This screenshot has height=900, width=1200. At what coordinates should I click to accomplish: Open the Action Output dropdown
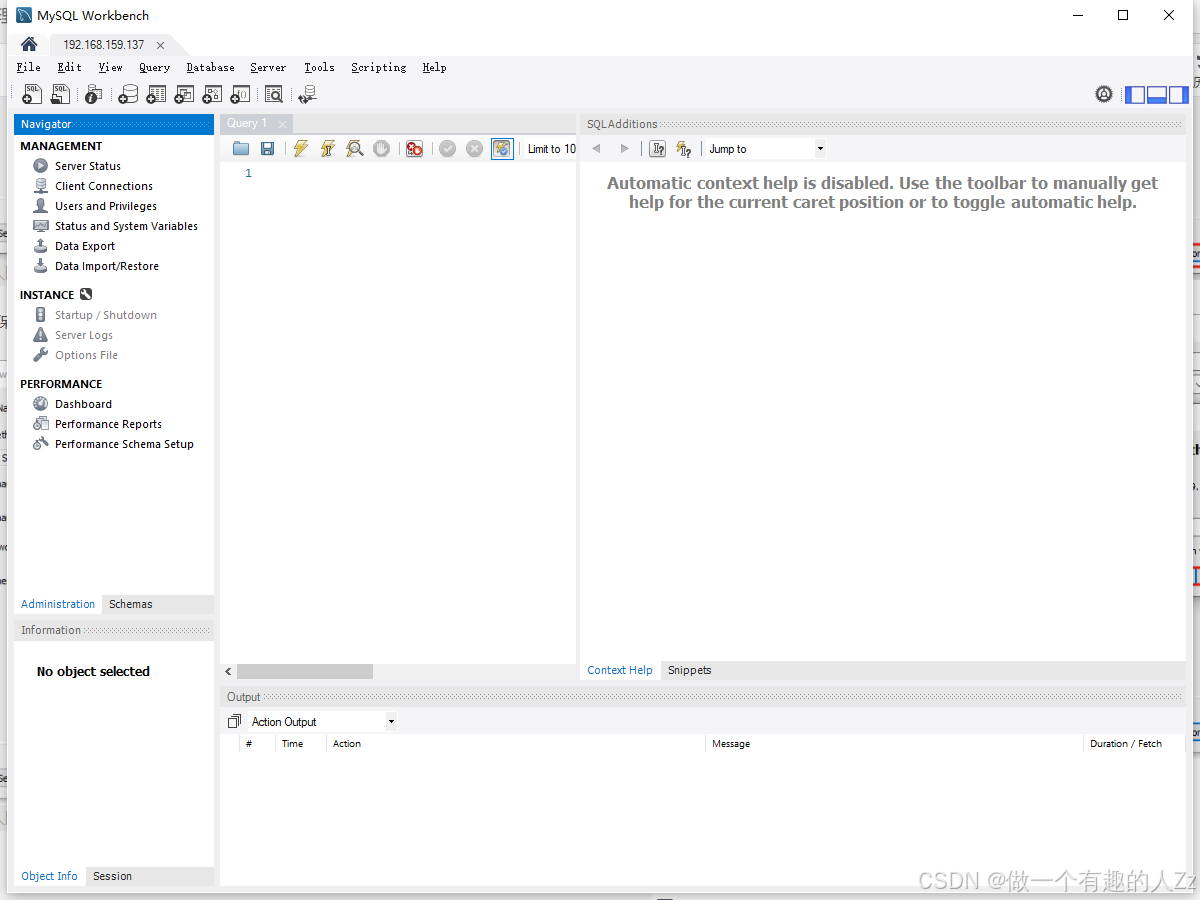click(x=322, y=721)
